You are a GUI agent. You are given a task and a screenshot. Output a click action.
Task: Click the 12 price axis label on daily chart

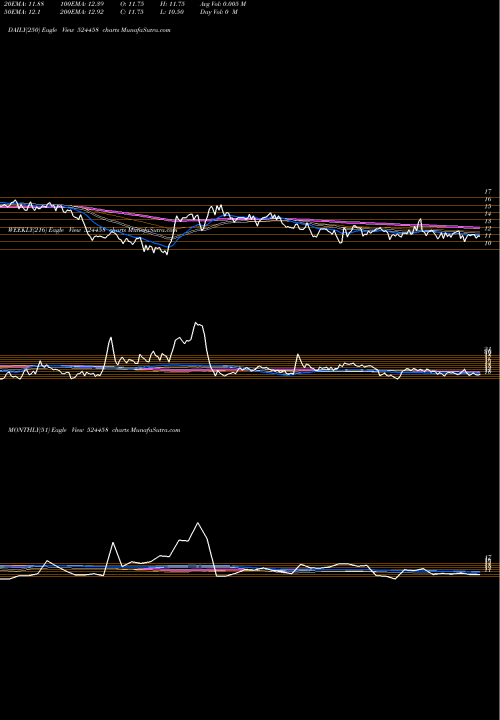(488, 229)
